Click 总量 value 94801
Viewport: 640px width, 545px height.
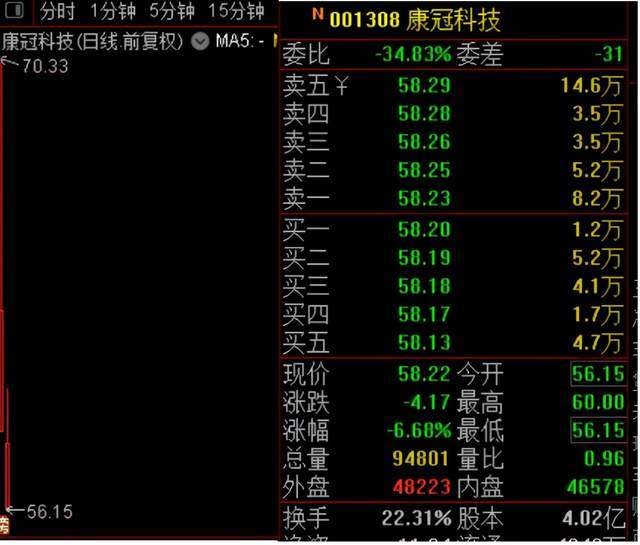pyautogui.click(x=420, y=458)
